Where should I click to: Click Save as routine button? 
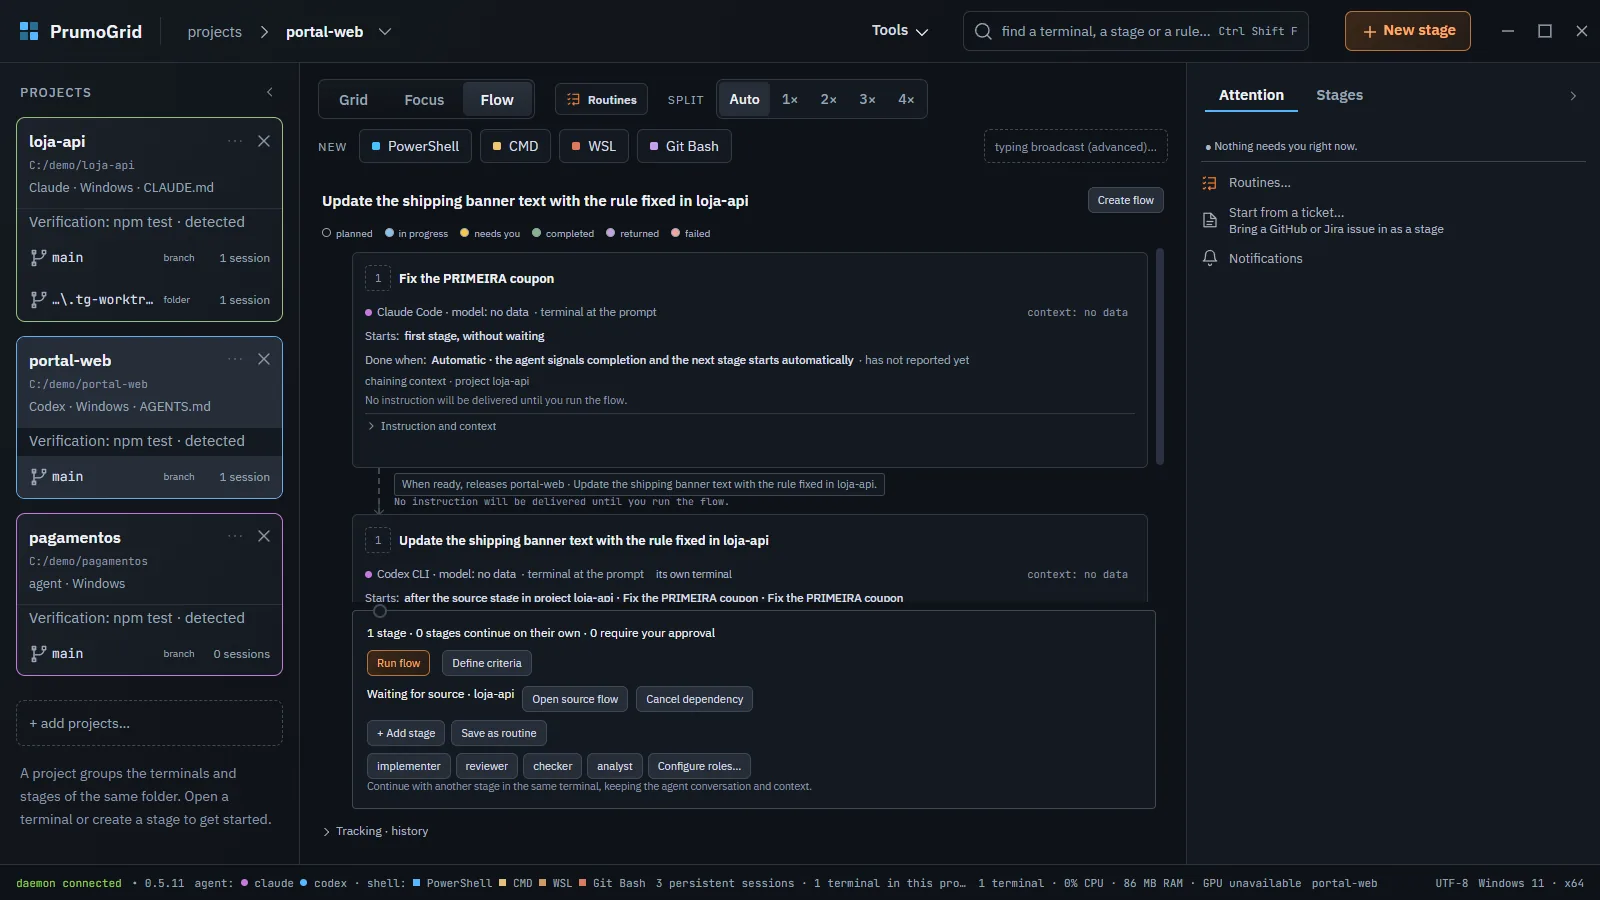499,733
